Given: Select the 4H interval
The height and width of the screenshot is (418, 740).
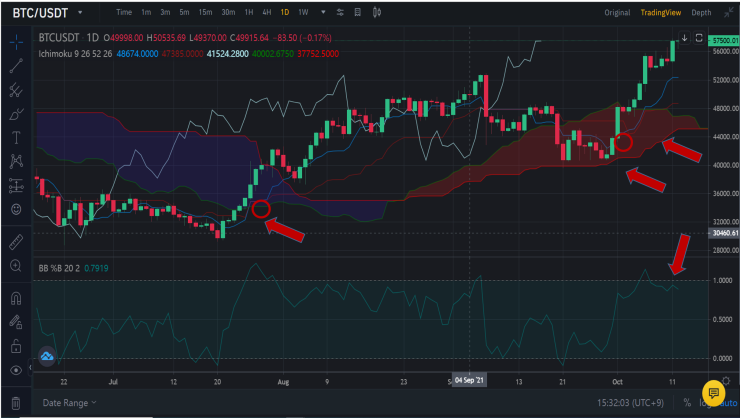Looking at the screenshot, I should (267, 12).
